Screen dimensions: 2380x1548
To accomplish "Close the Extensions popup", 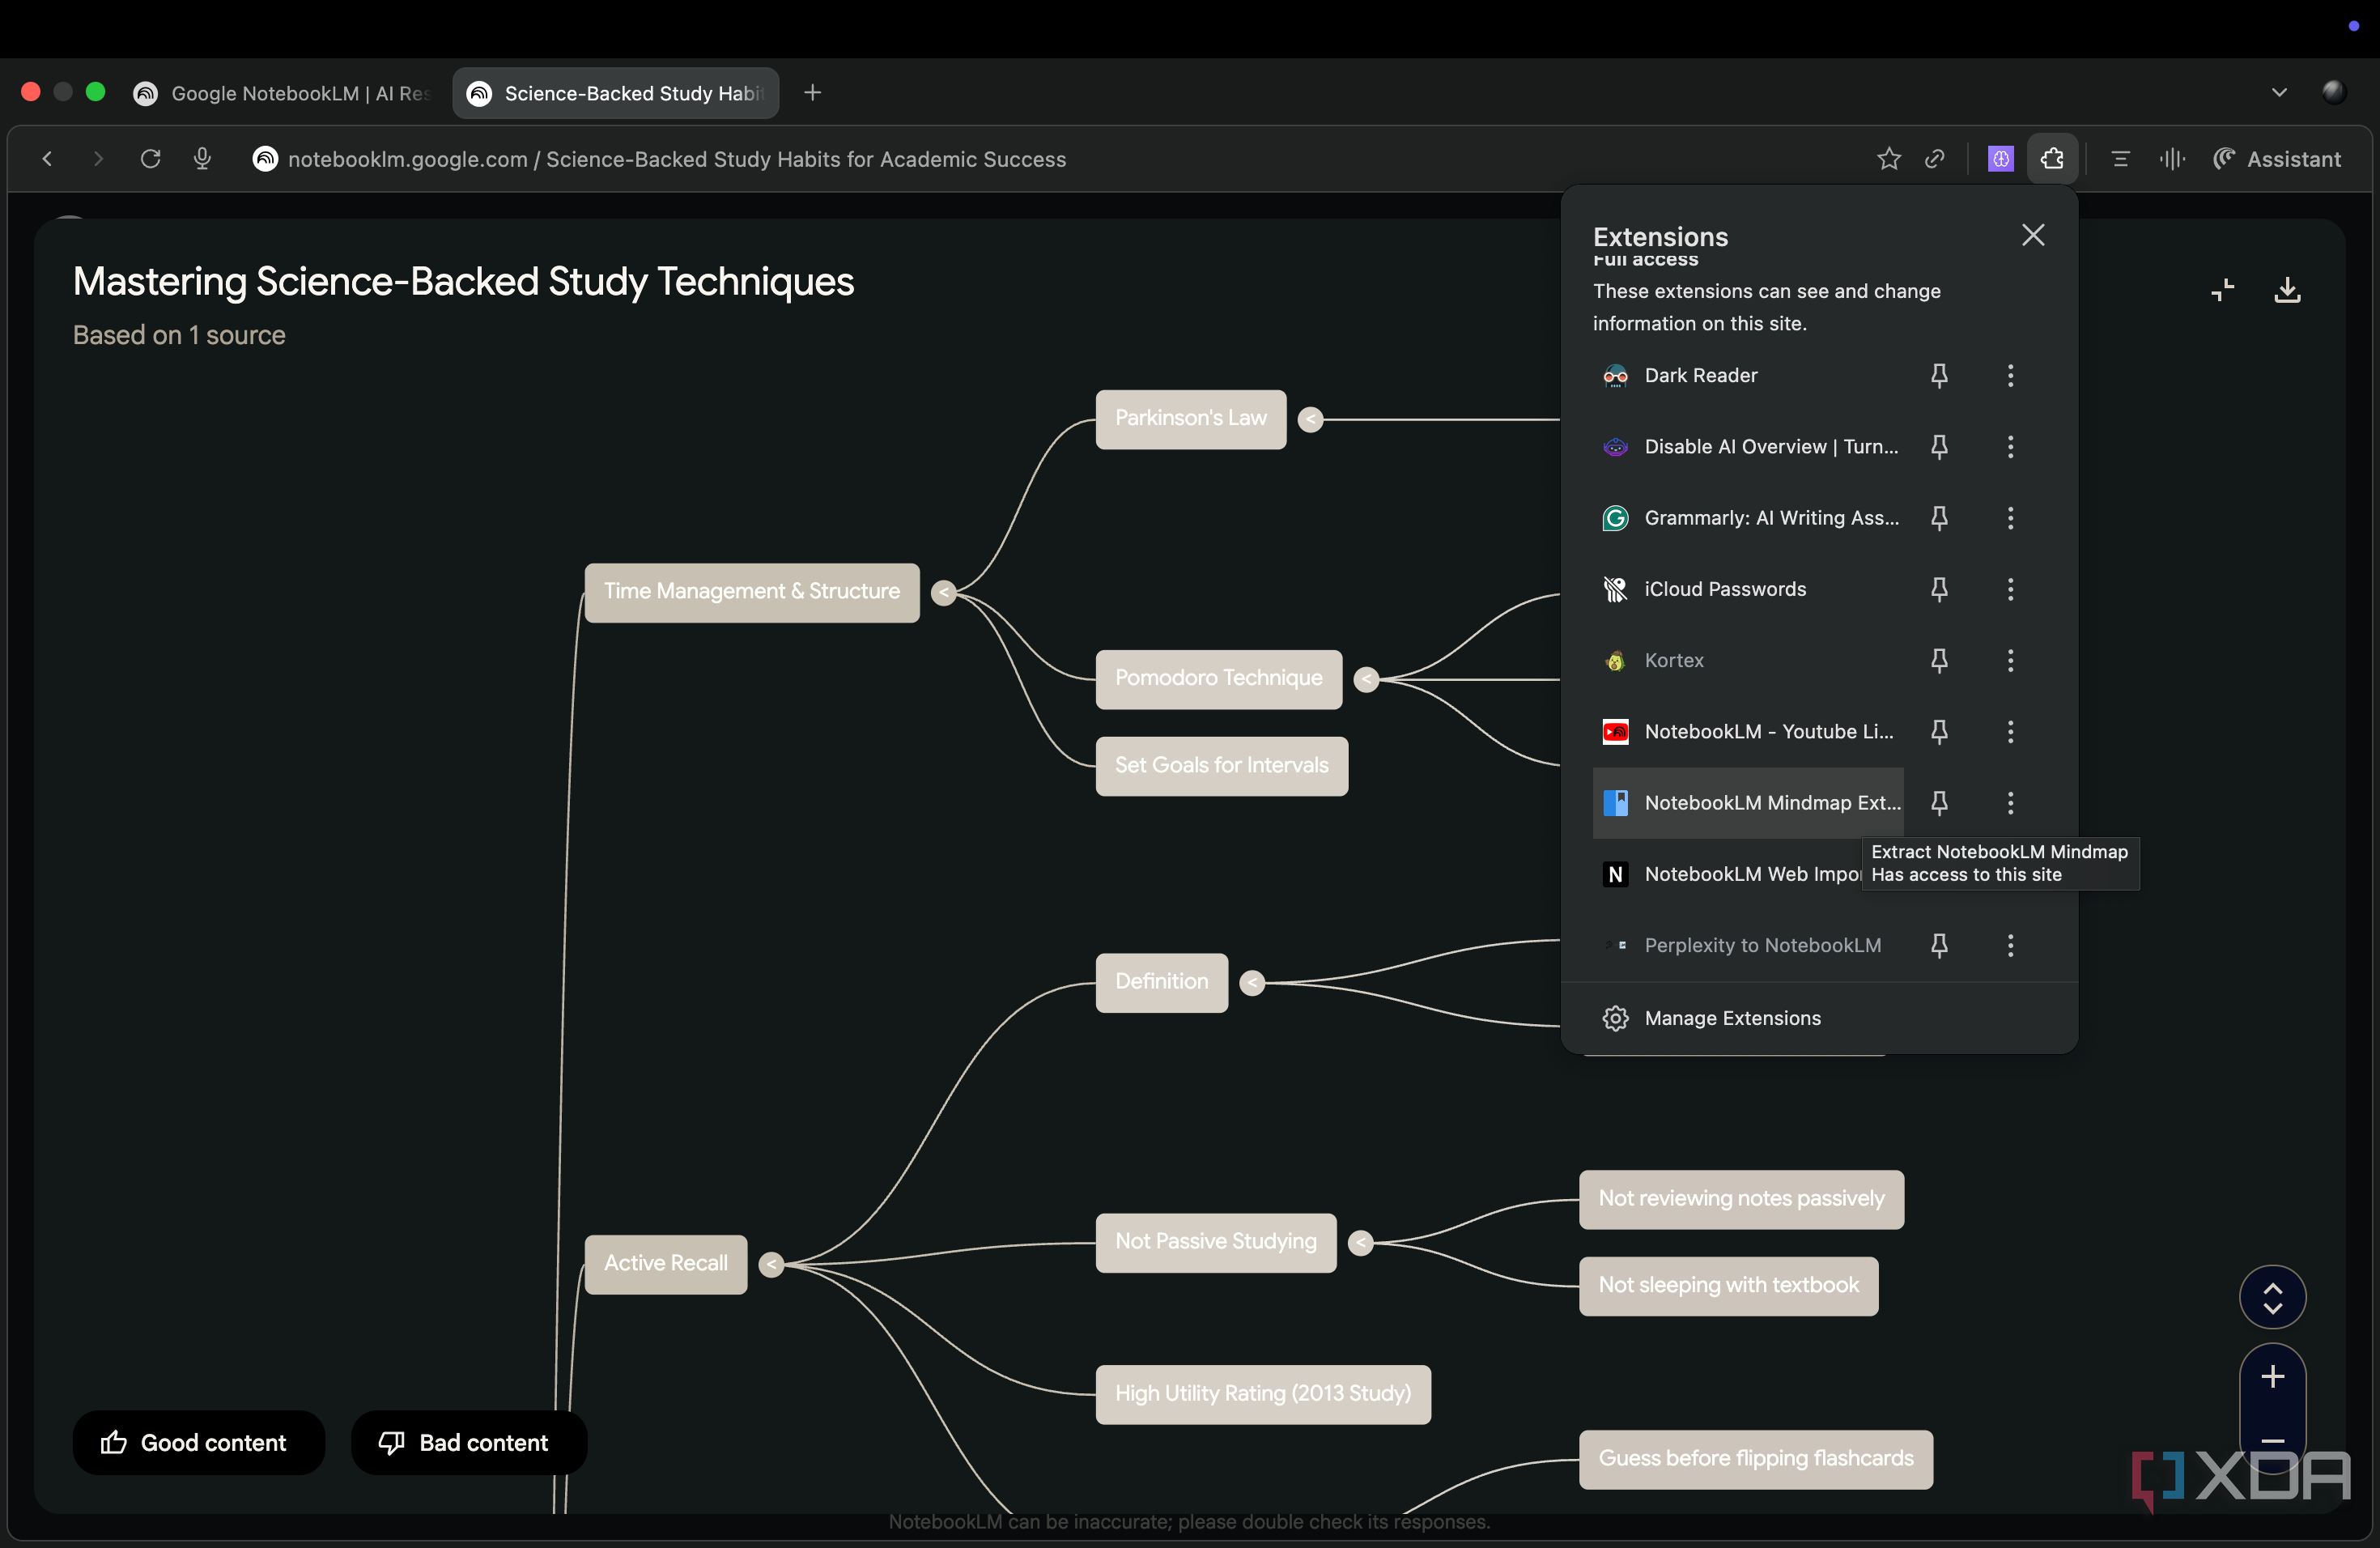I will (2032, 235).
